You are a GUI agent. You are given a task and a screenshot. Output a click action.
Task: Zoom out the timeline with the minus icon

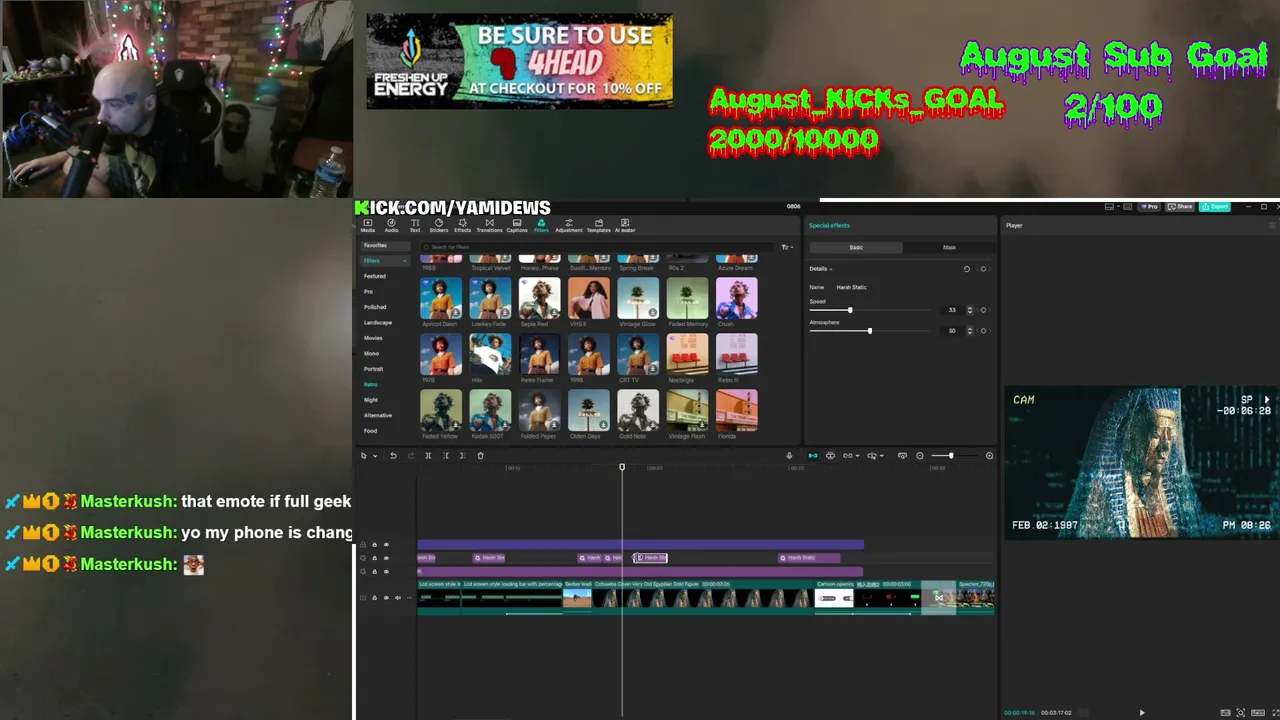click(x=920, y=456)
